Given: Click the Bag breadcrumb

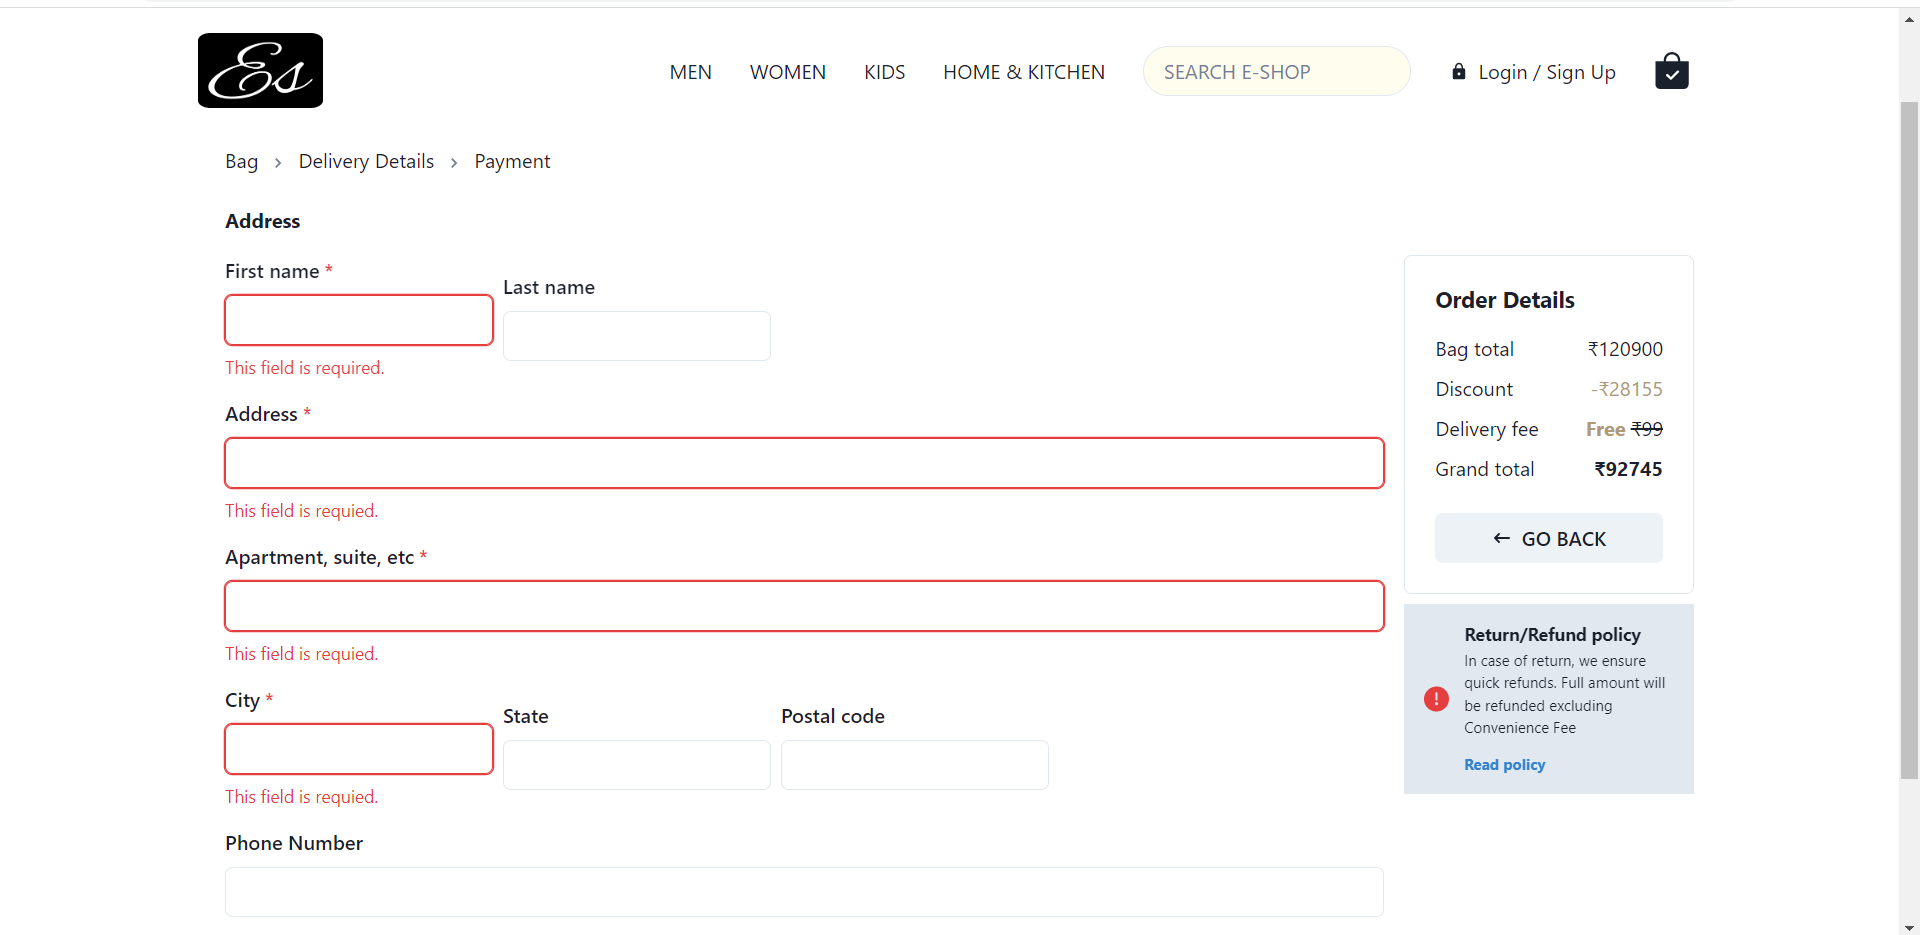Looking at the screenshot, I should coord(241,161).
